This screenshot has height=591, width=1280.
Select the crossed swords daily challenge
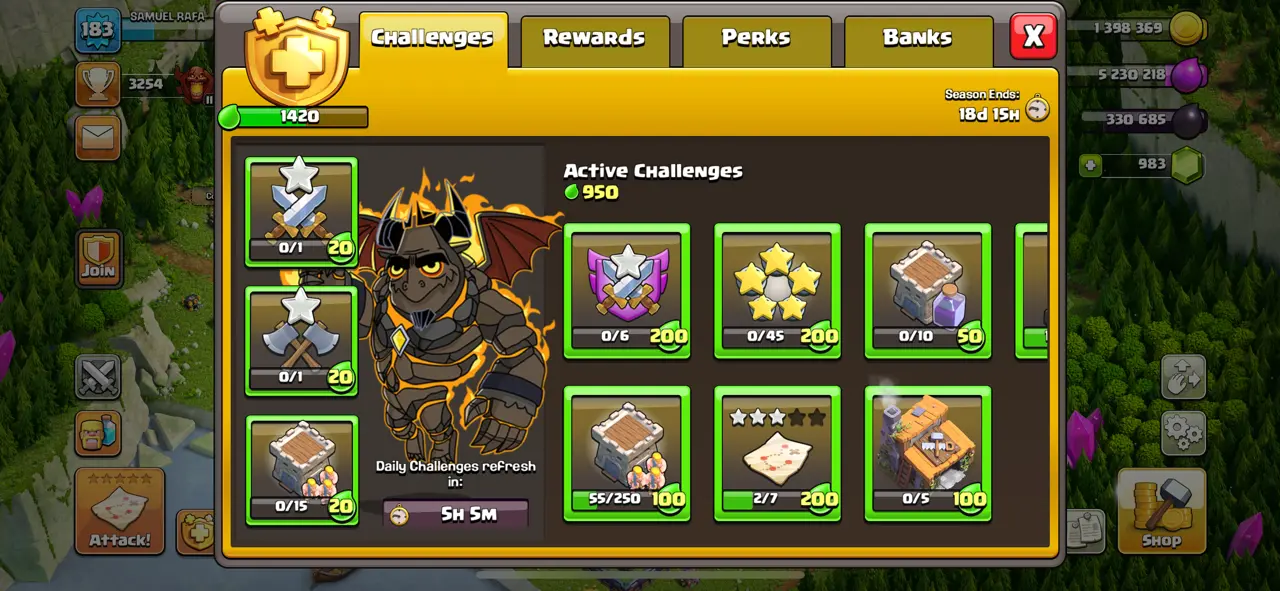301,212
